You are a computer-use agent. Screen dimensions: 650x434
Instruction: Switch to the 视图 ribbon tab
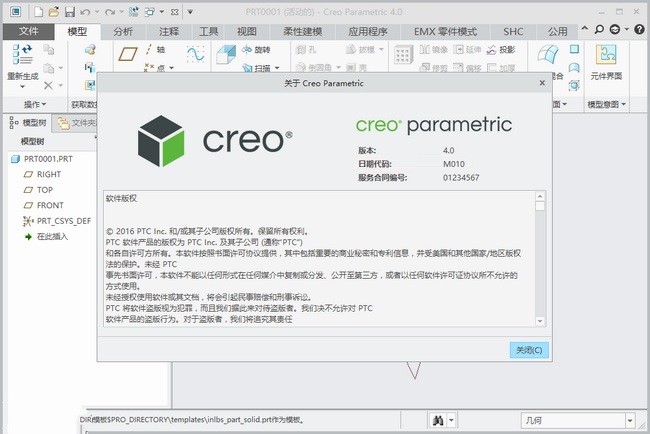247,32
